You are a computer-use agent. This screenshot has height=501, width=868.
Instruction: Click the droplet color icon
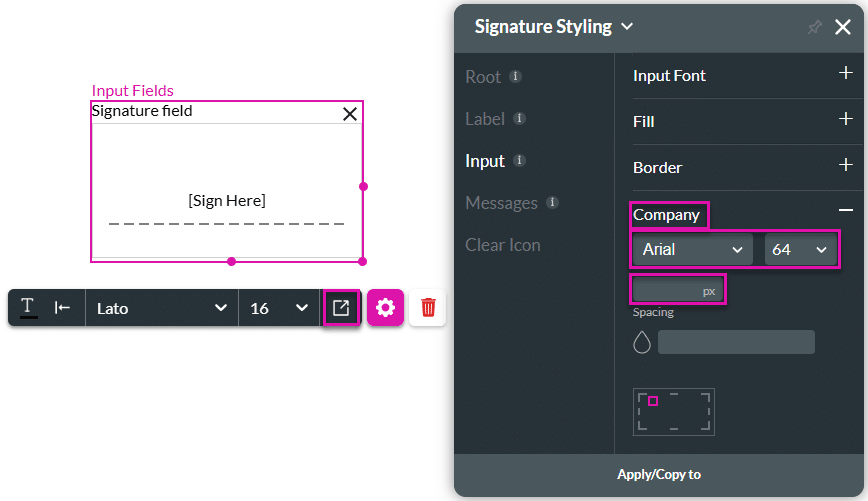tap(642, 343)
